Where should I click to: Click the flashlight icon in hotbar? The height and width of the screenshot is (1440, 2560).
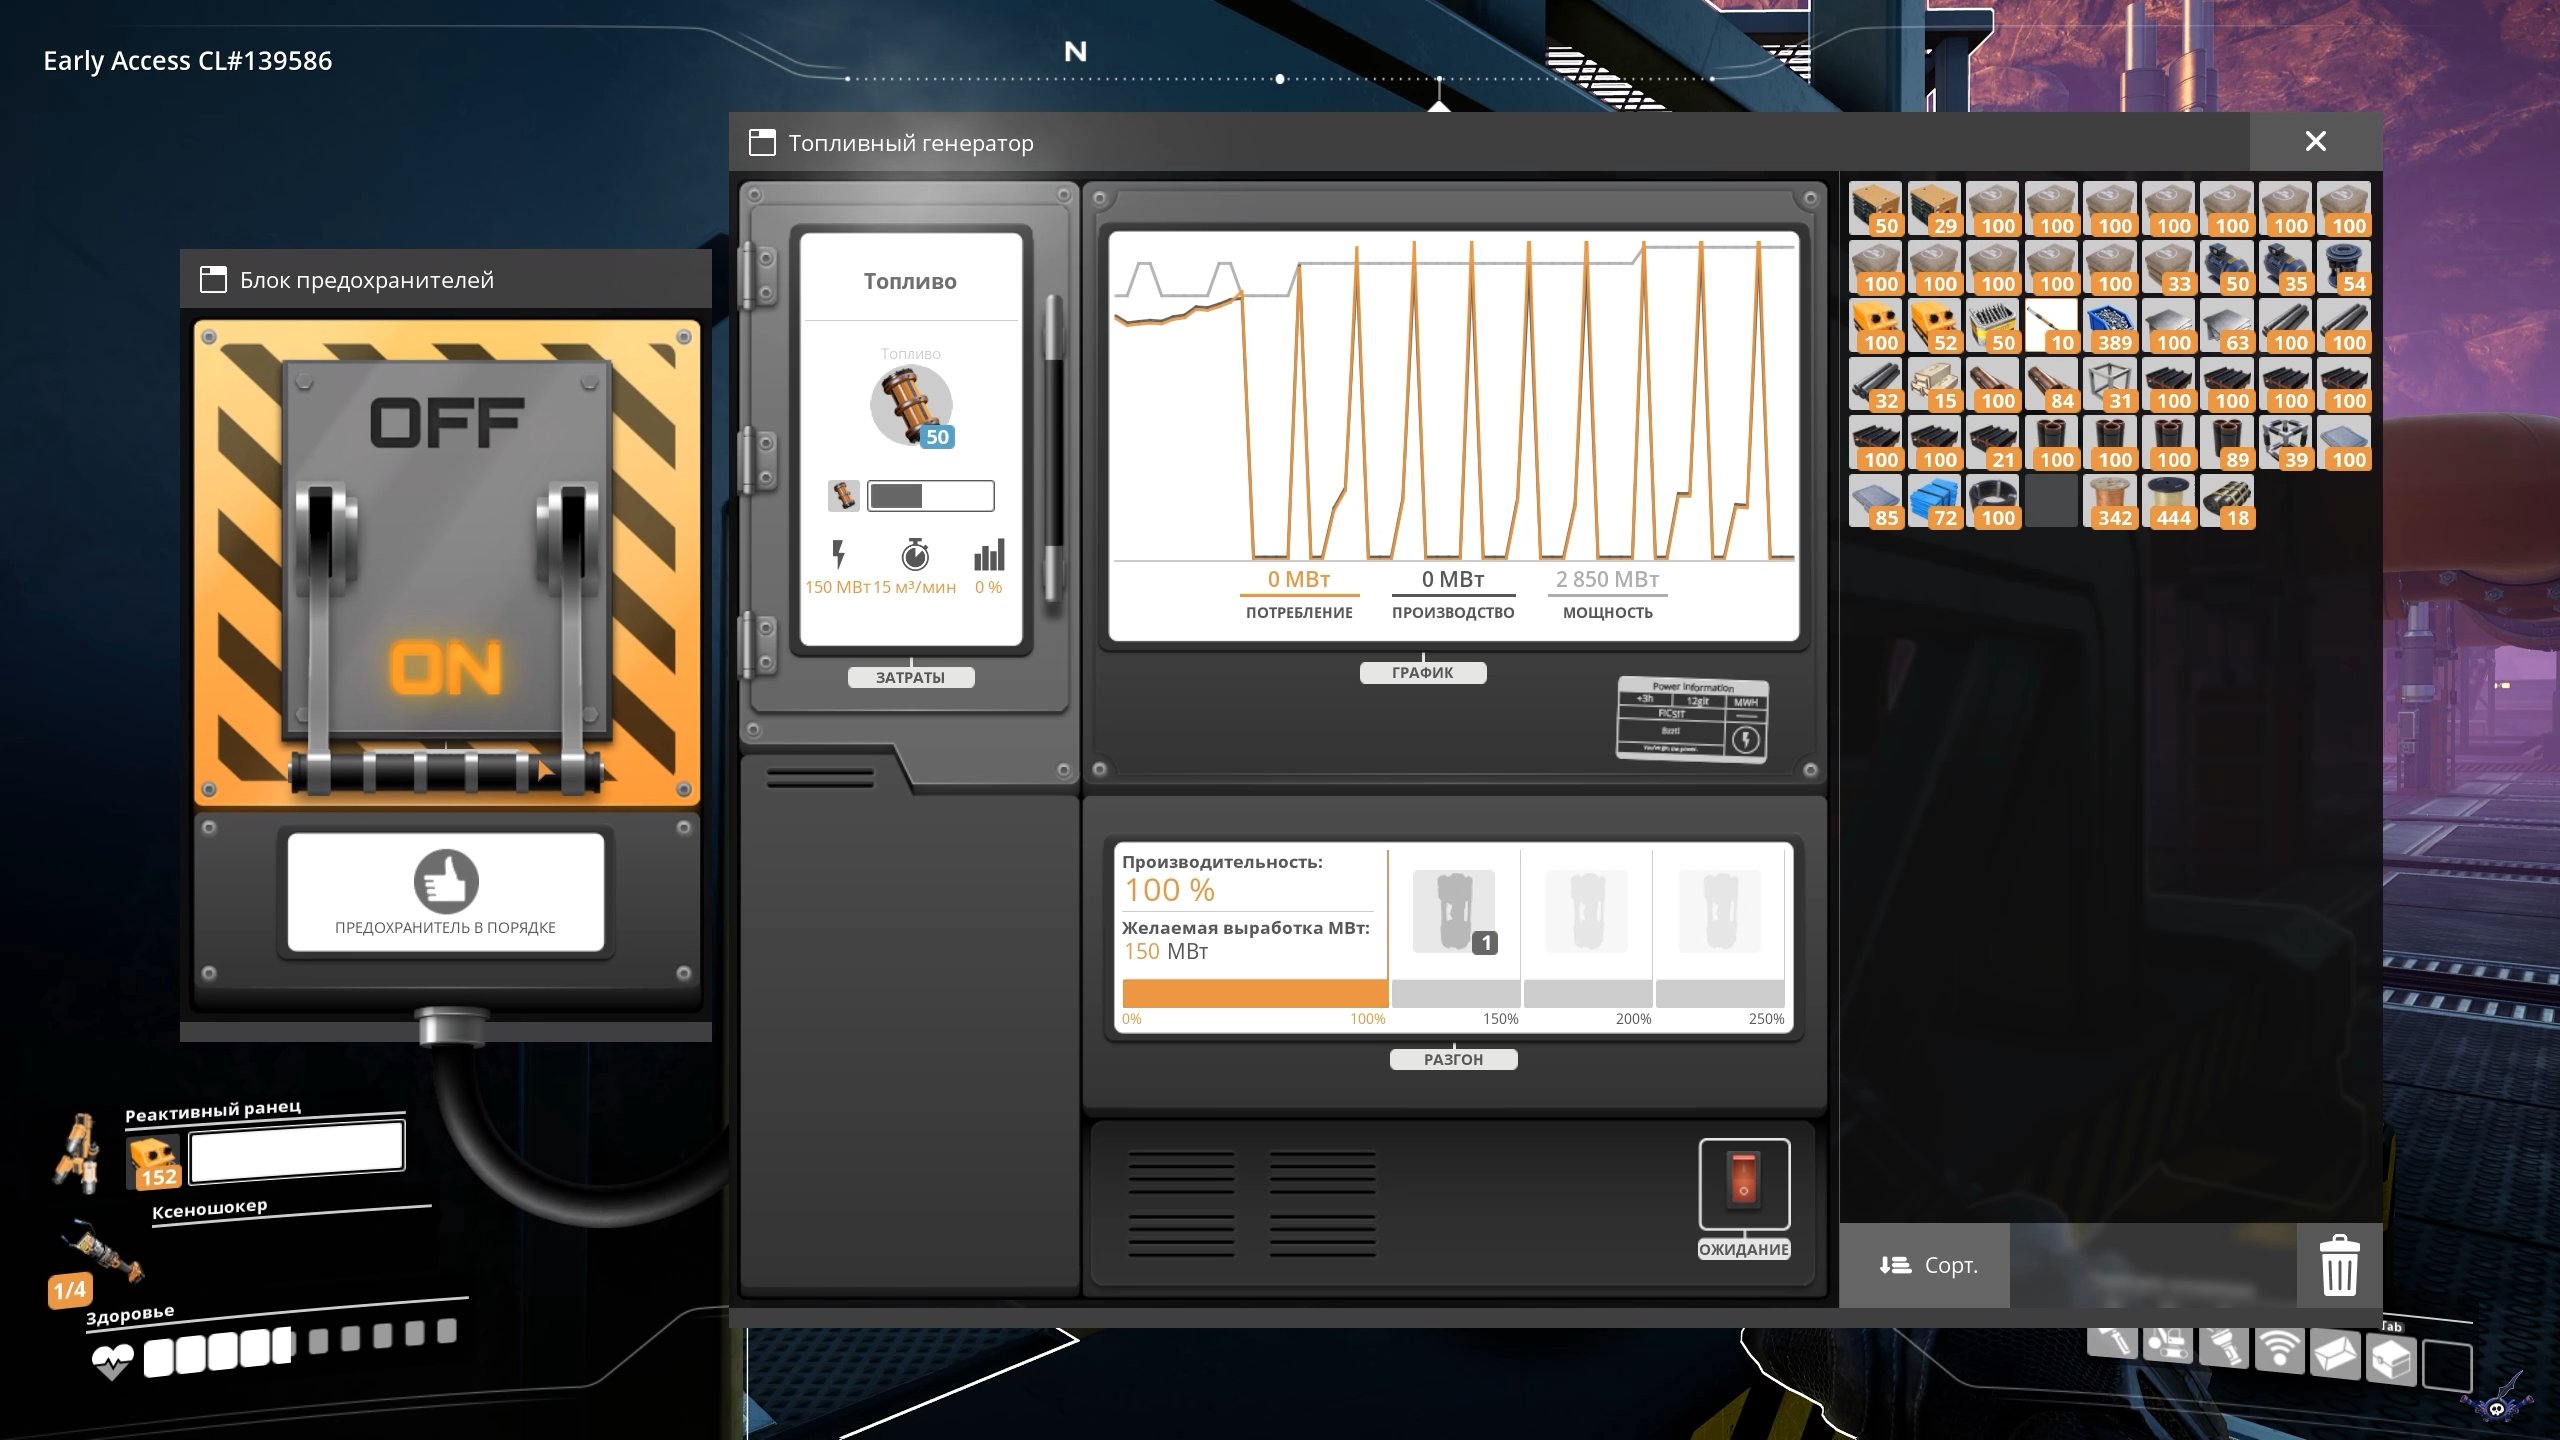[2223, 1348]
